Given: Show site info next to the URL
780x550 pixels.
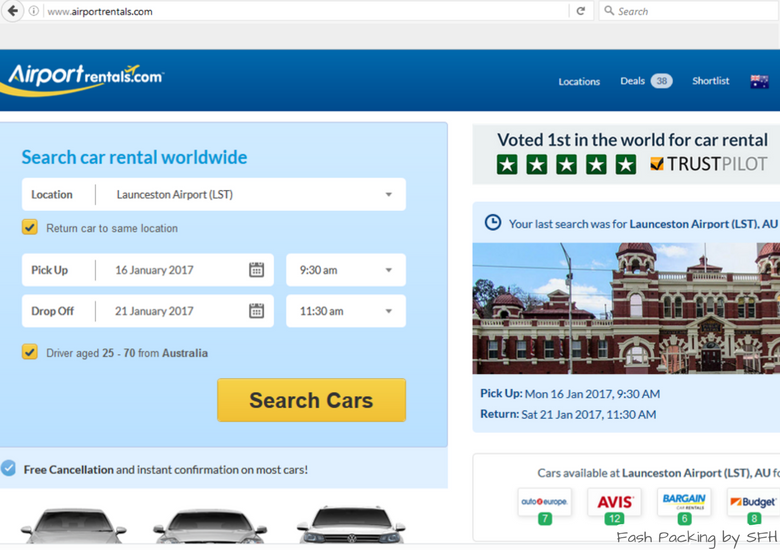Looking at the screenshot, I should (x=34, y=11).
